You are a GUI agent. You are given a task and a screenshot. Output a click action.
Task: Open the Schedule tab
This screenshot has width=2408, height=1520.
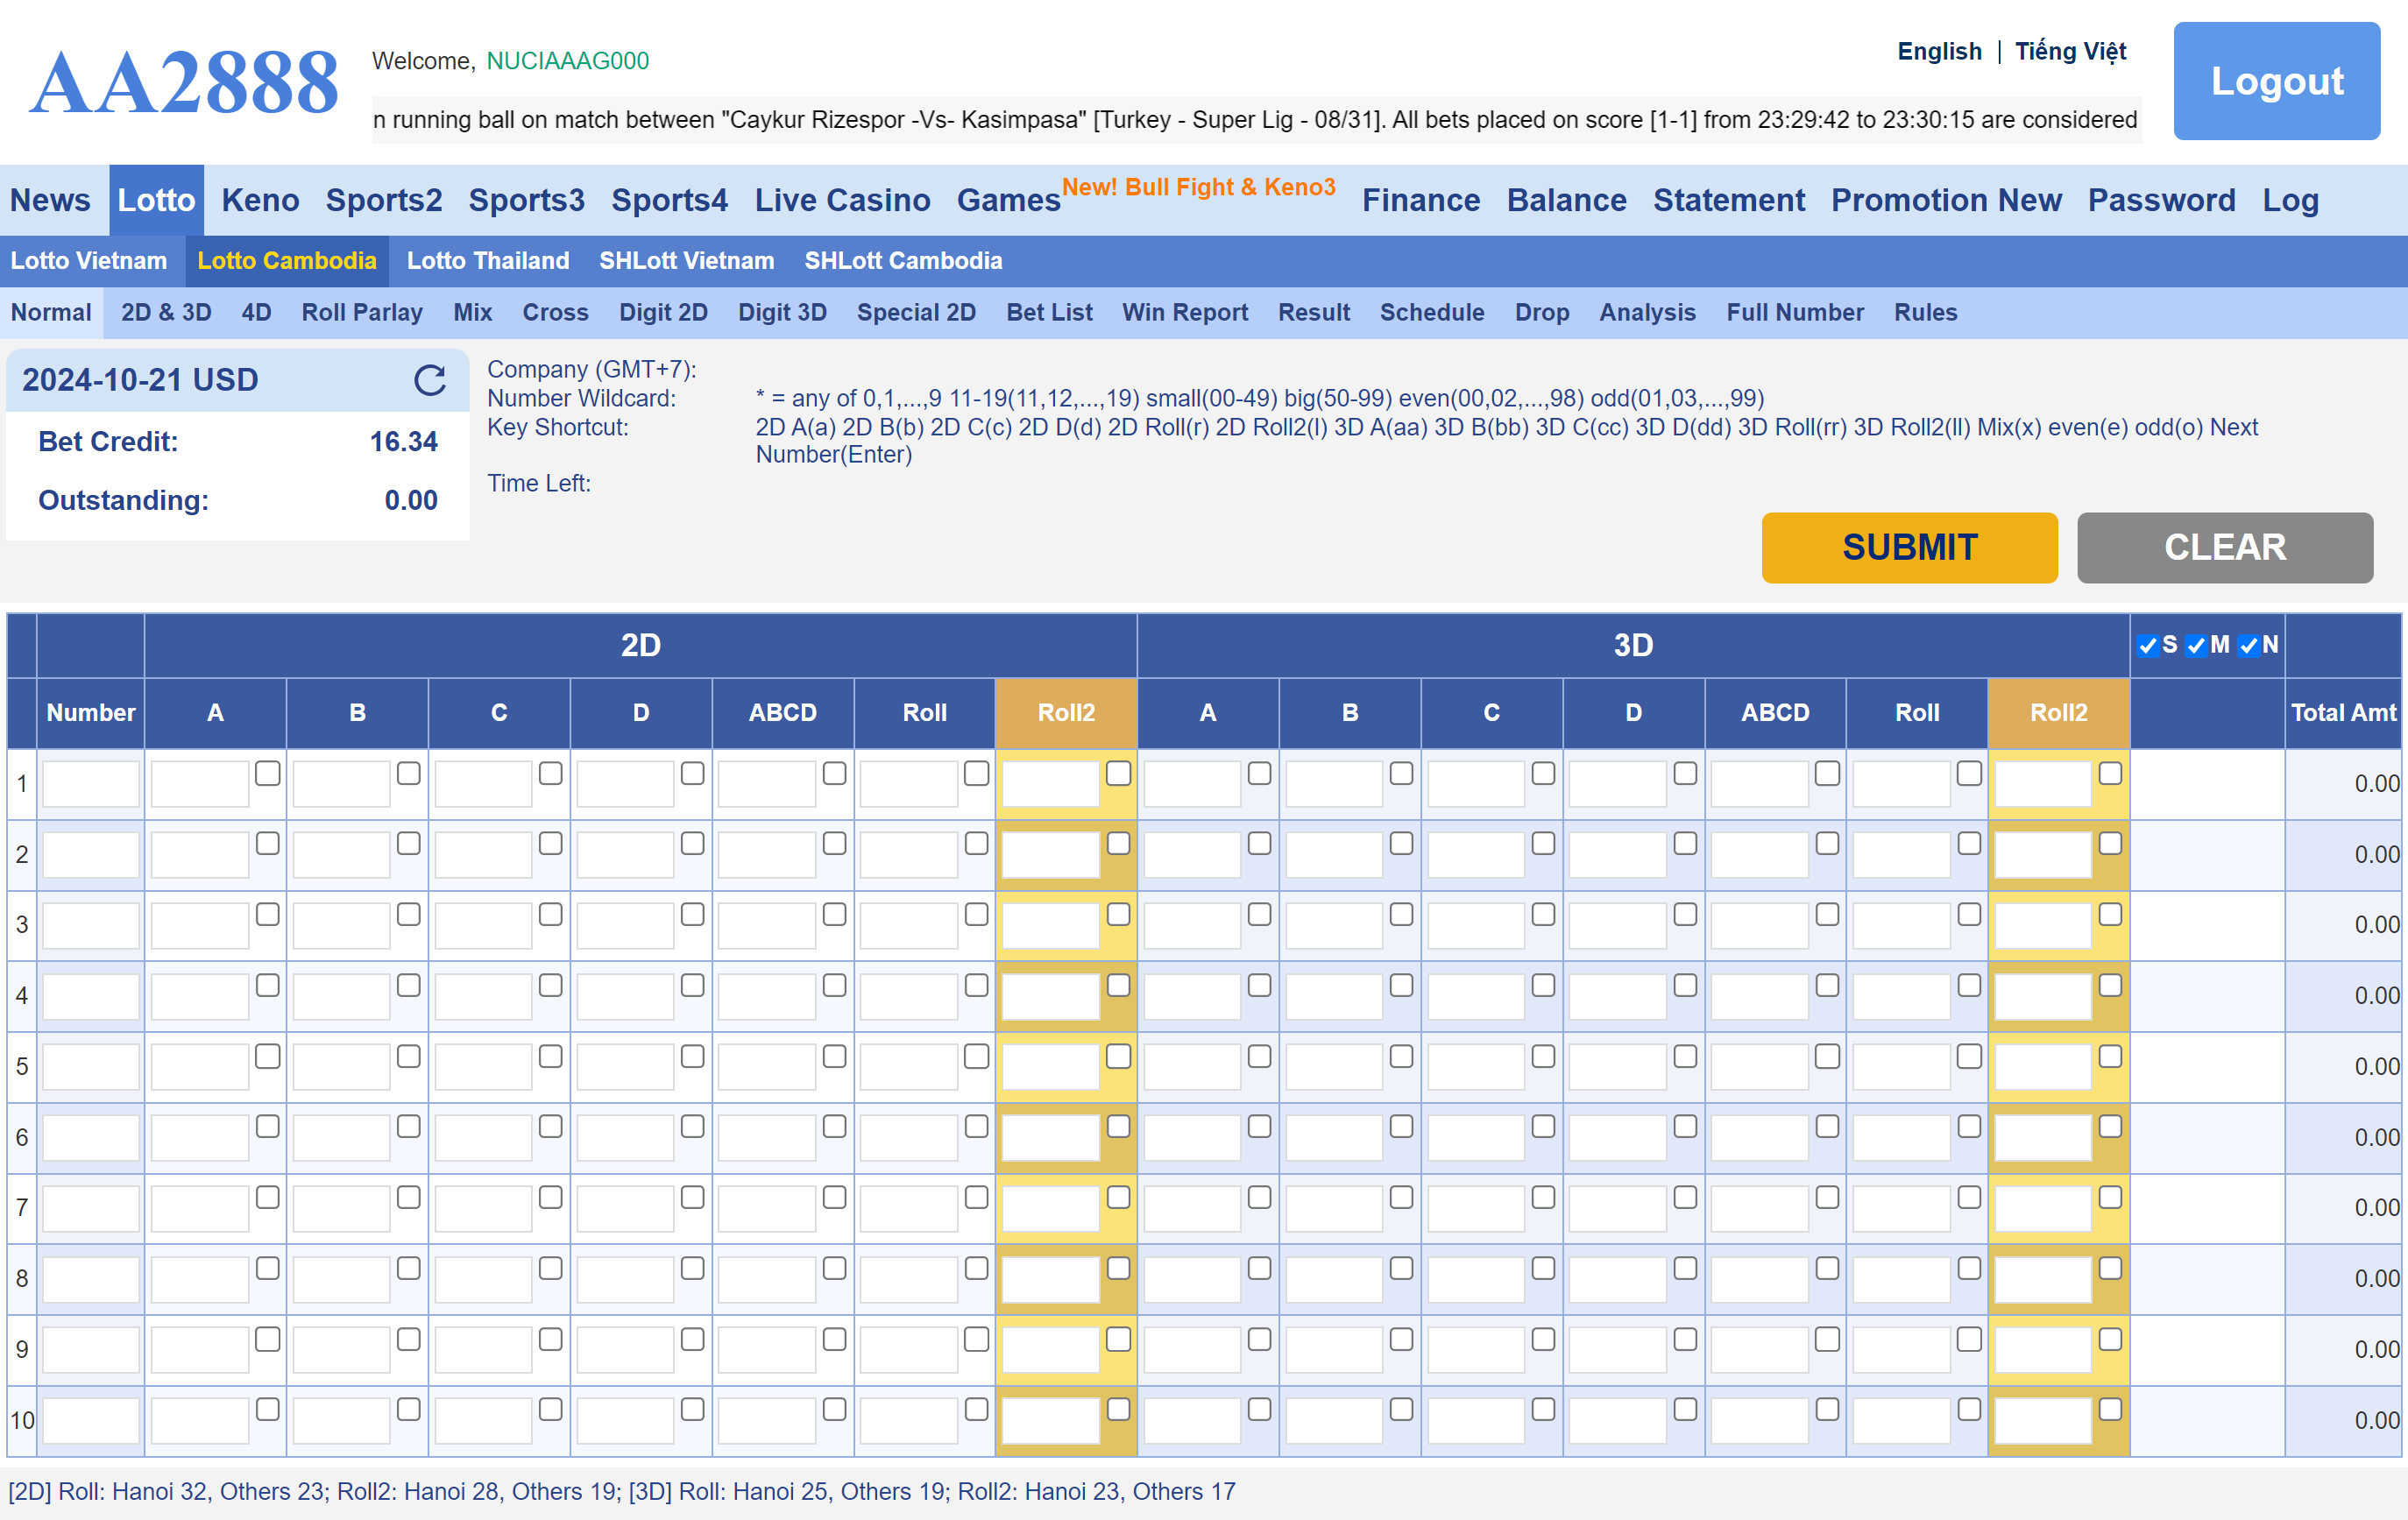coord(1431,312)
